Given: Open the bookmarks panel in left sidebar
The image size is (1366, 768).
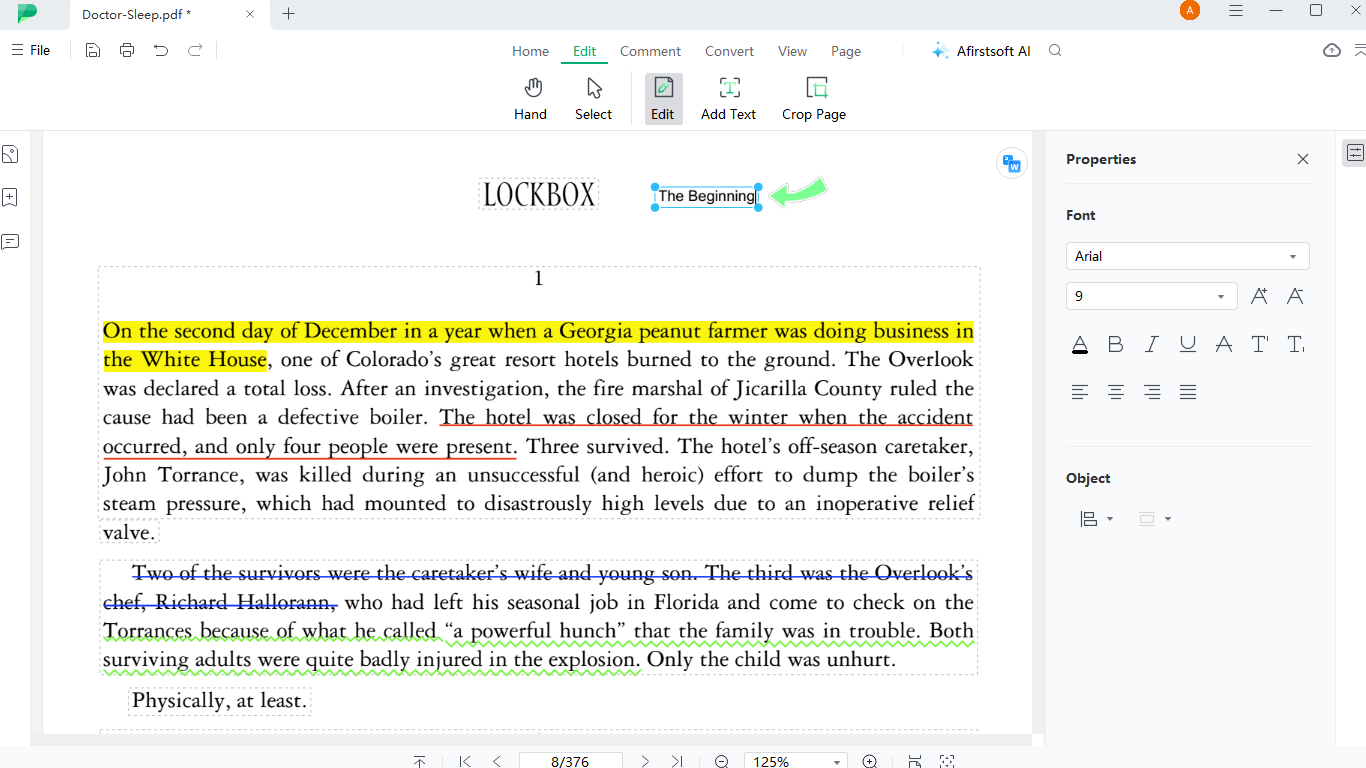Looking at the screenshot, I should click(x=10, y=197).
